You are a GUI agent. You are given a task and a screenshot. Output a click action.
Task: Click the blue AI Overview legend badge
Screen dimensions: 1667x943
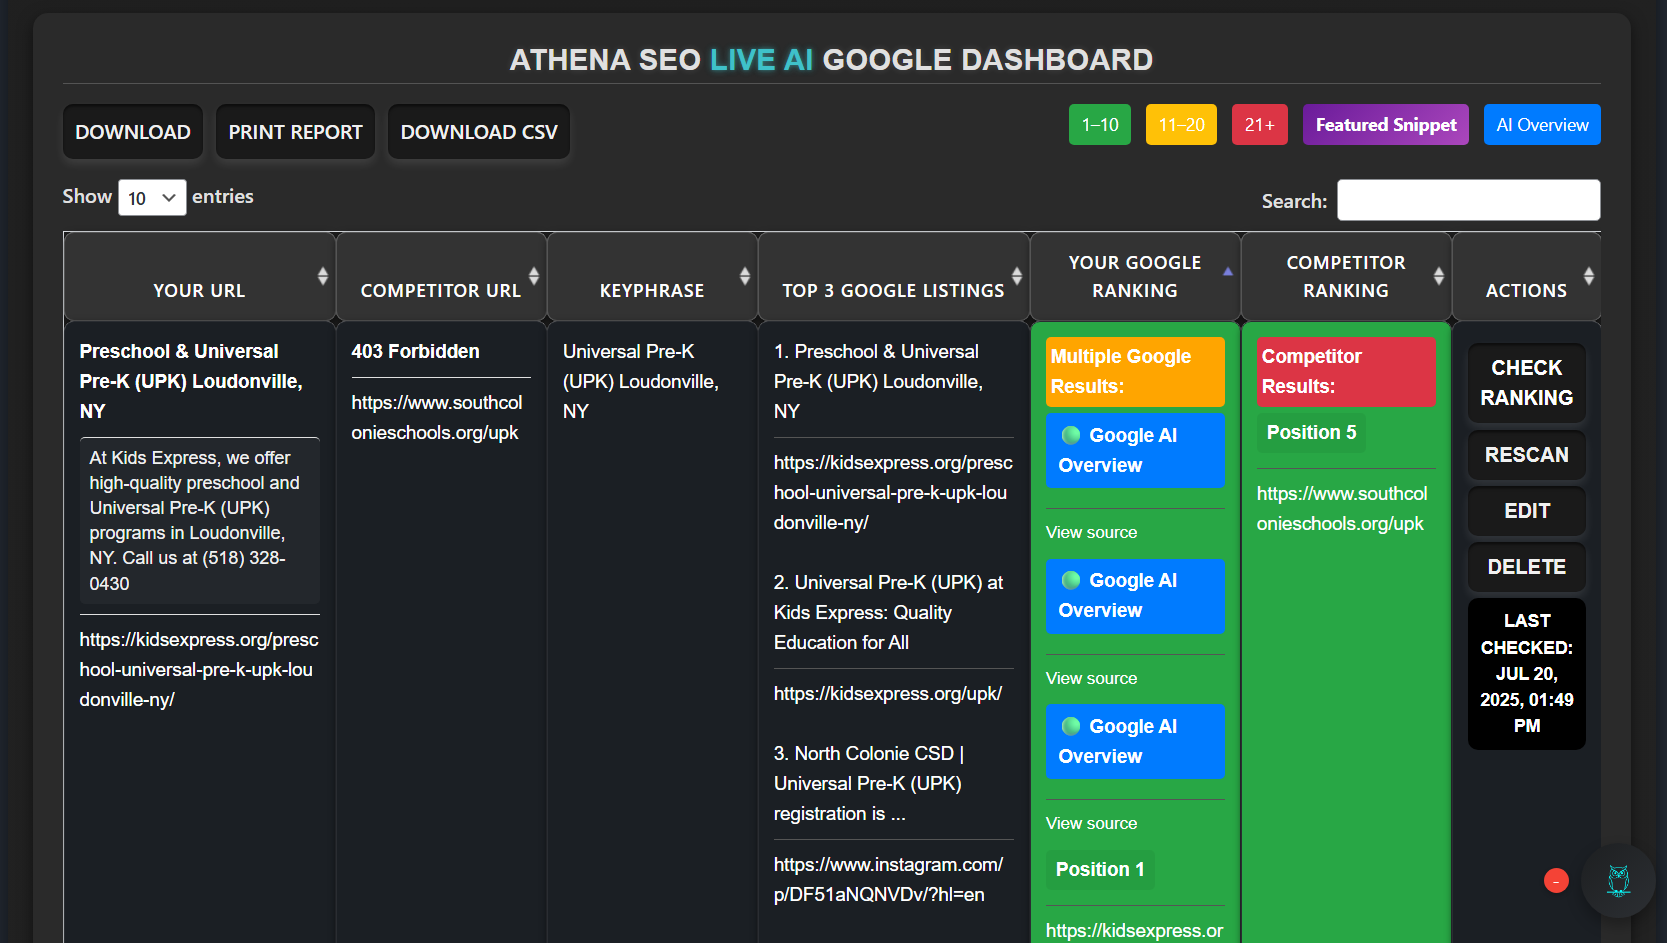click(1542, 125)
